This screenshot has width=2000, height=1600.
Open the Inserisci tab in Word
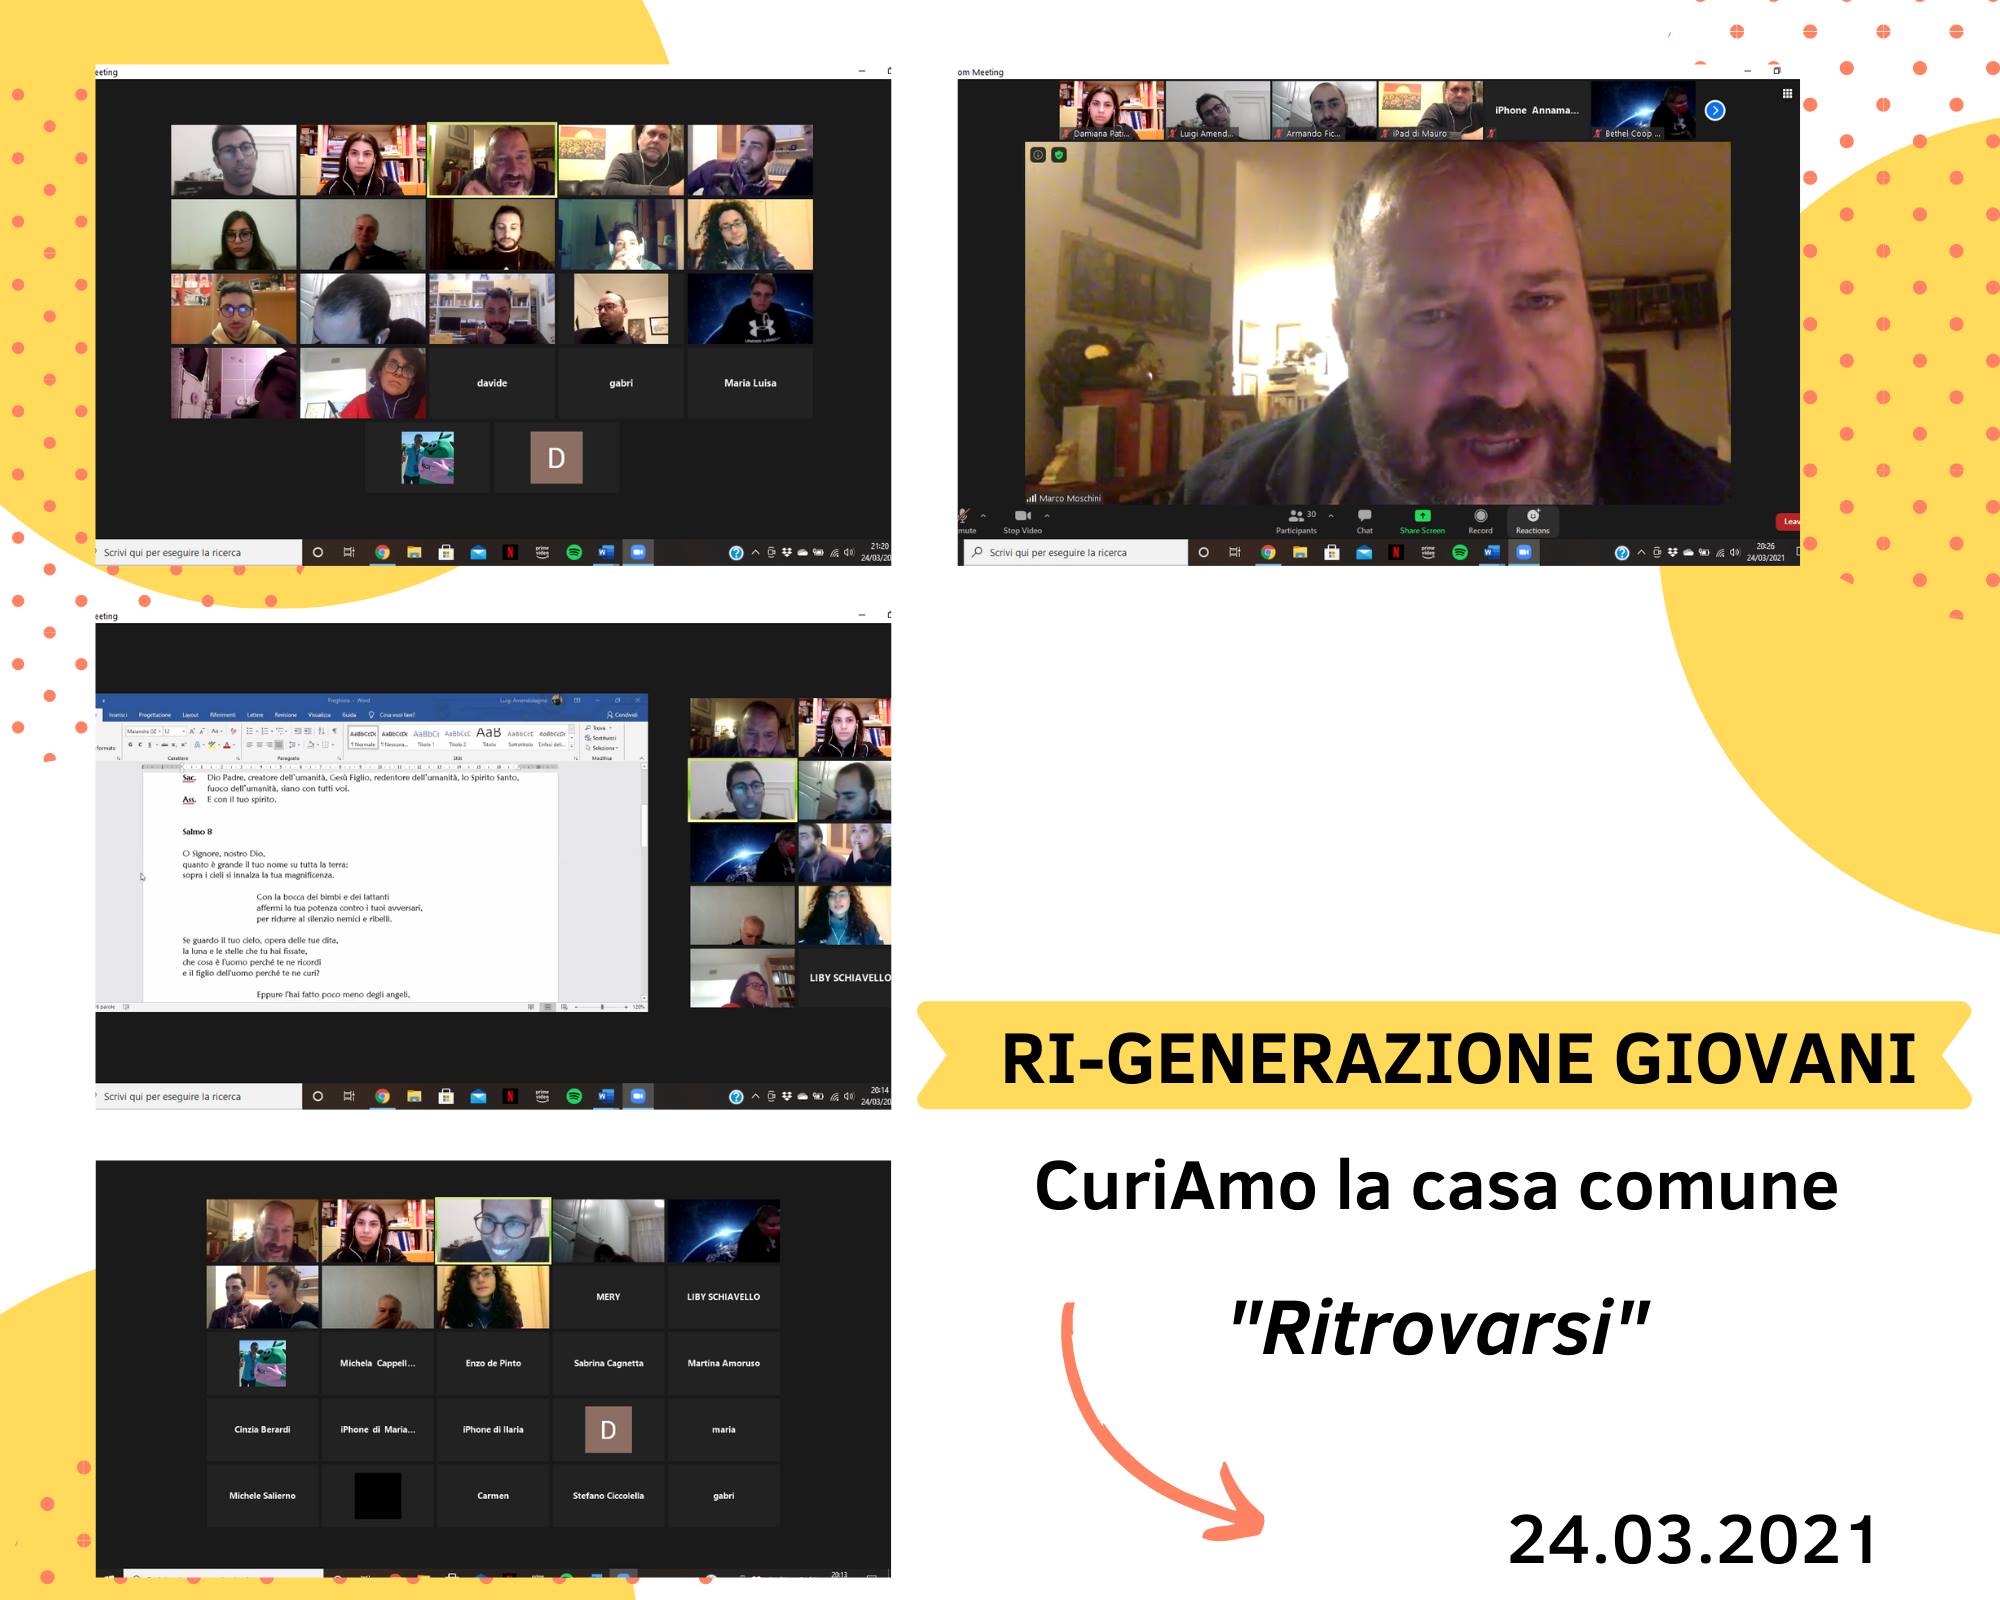pyautogui.click(x=118, y=715)
